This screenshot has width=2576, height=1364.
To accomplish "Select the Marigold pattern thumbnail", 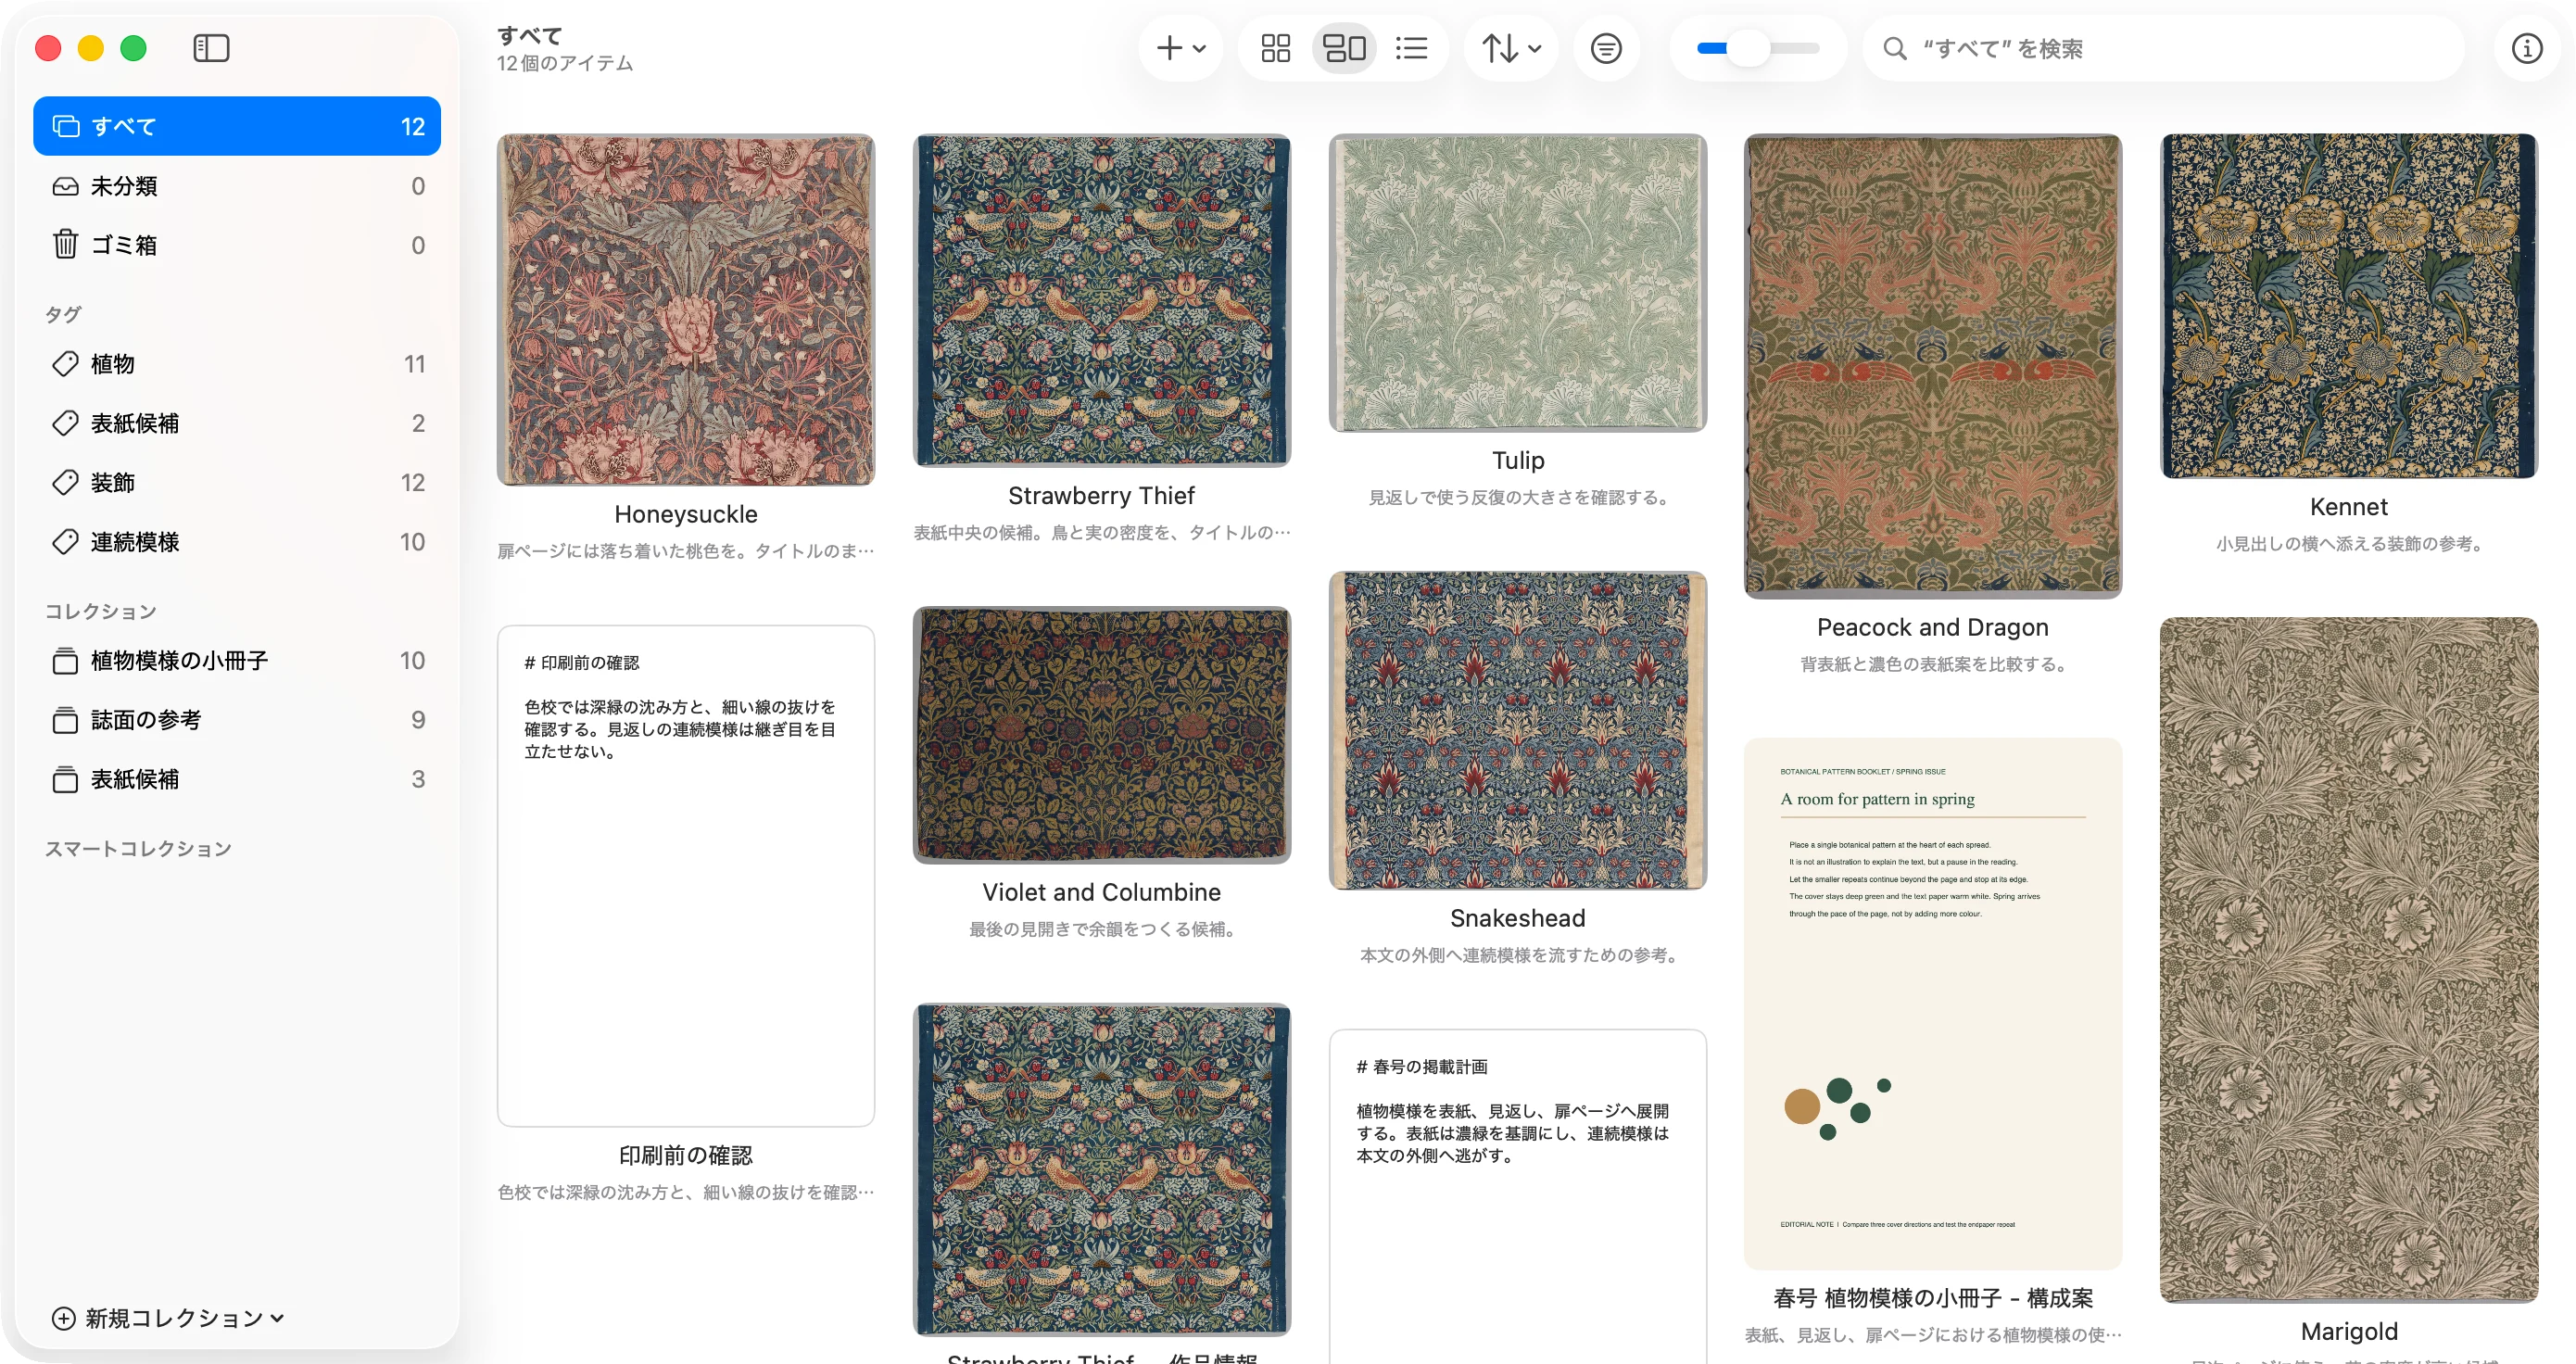I will point(2348,960).
